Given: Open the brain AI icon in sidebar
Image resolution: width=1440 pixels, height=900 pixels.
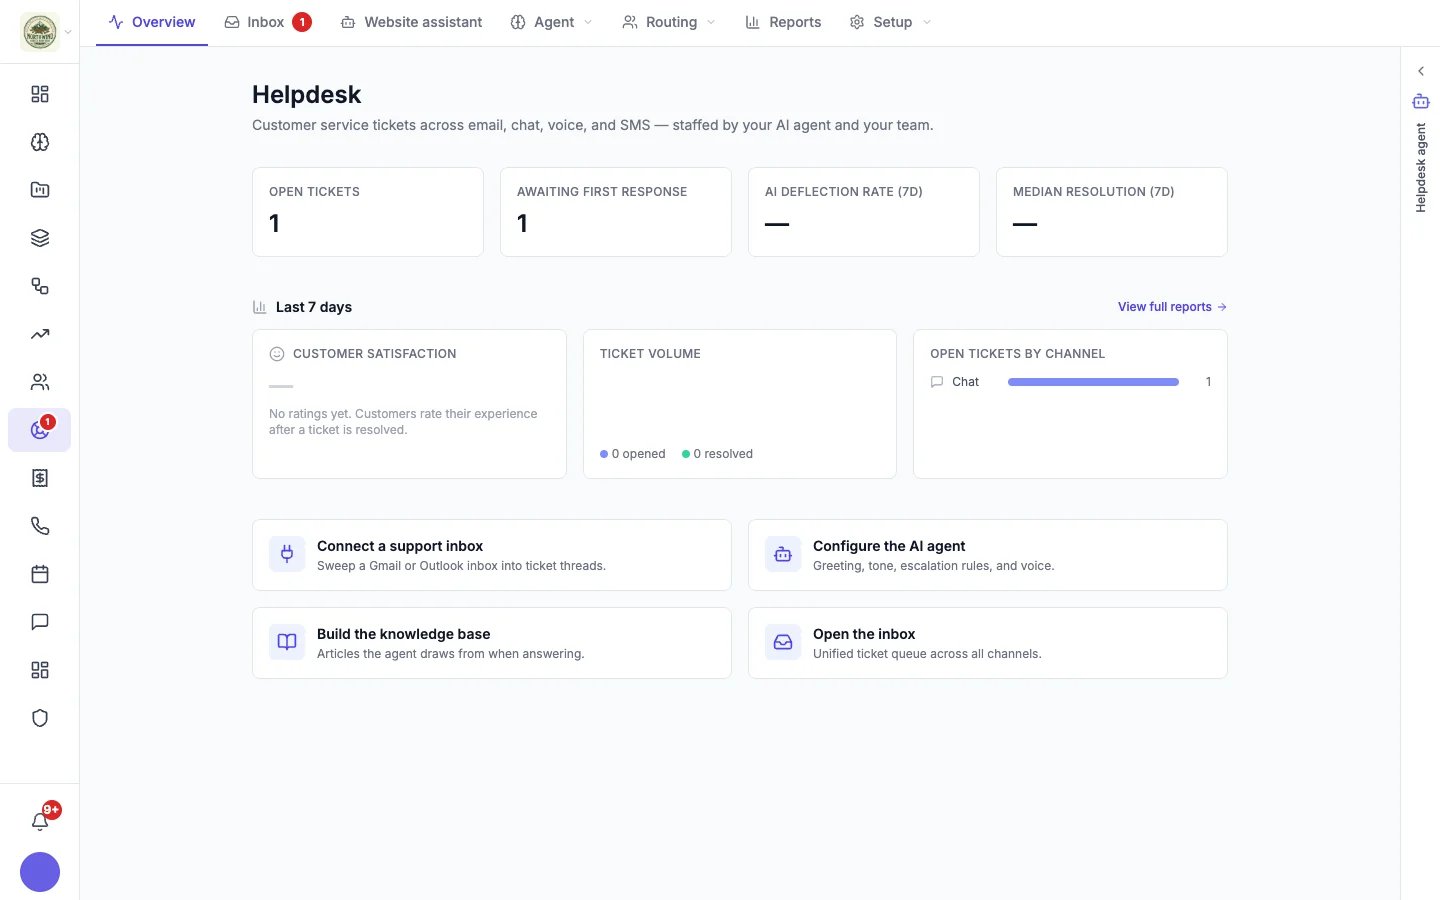Looking at the screenshot, I should click(x=40, y=142).
